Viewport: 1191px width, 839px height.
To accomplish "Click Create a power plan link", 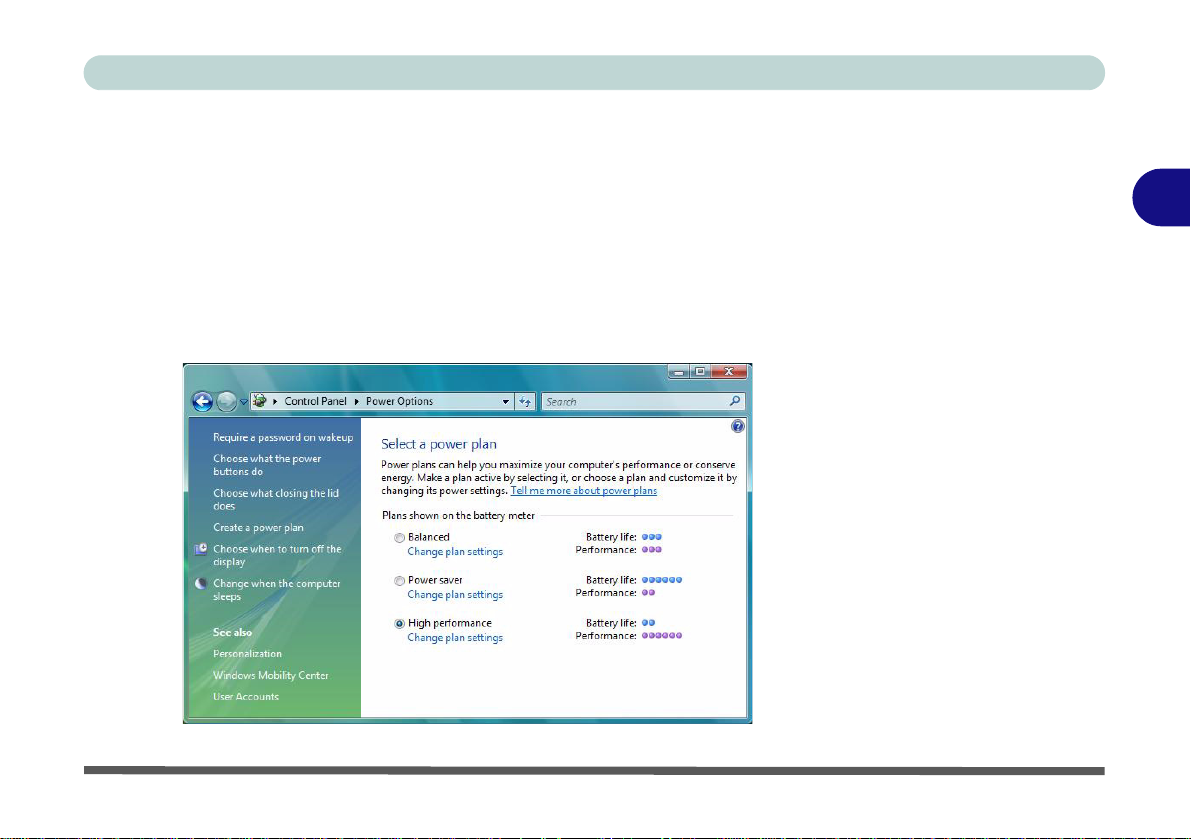I will tap(258, 528).
